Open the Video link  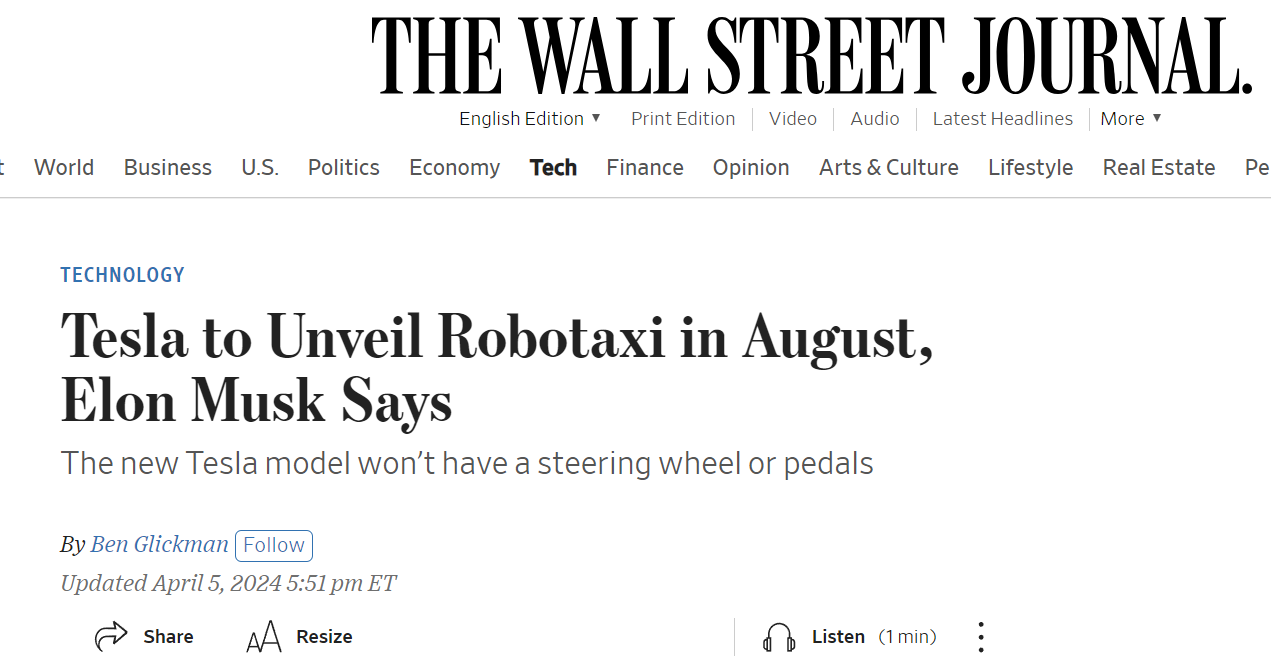793,119
